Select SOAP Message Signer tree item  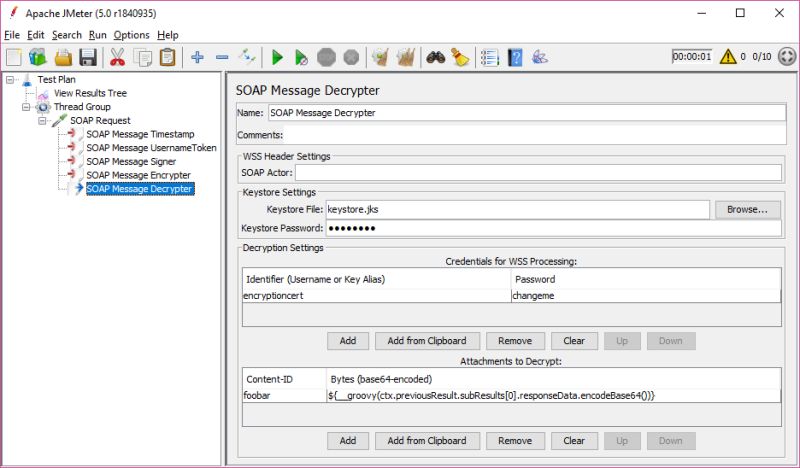coord(131,161)
